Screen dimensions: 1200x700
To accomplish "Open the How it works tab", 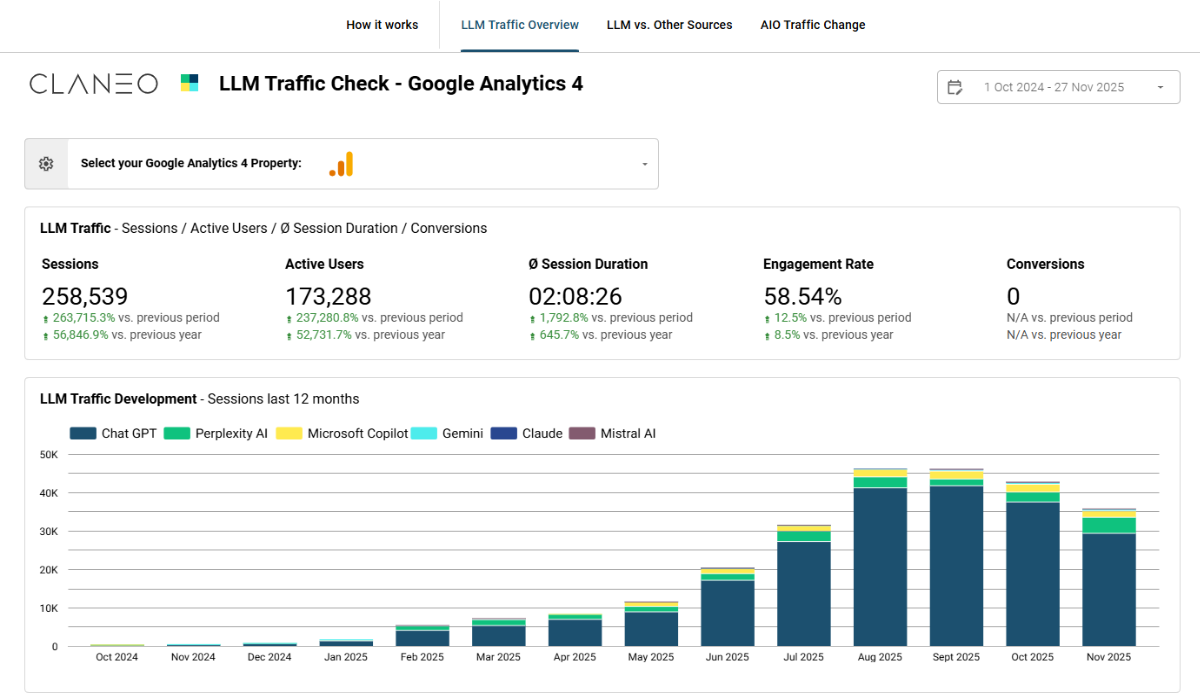I will click(382, 25).
